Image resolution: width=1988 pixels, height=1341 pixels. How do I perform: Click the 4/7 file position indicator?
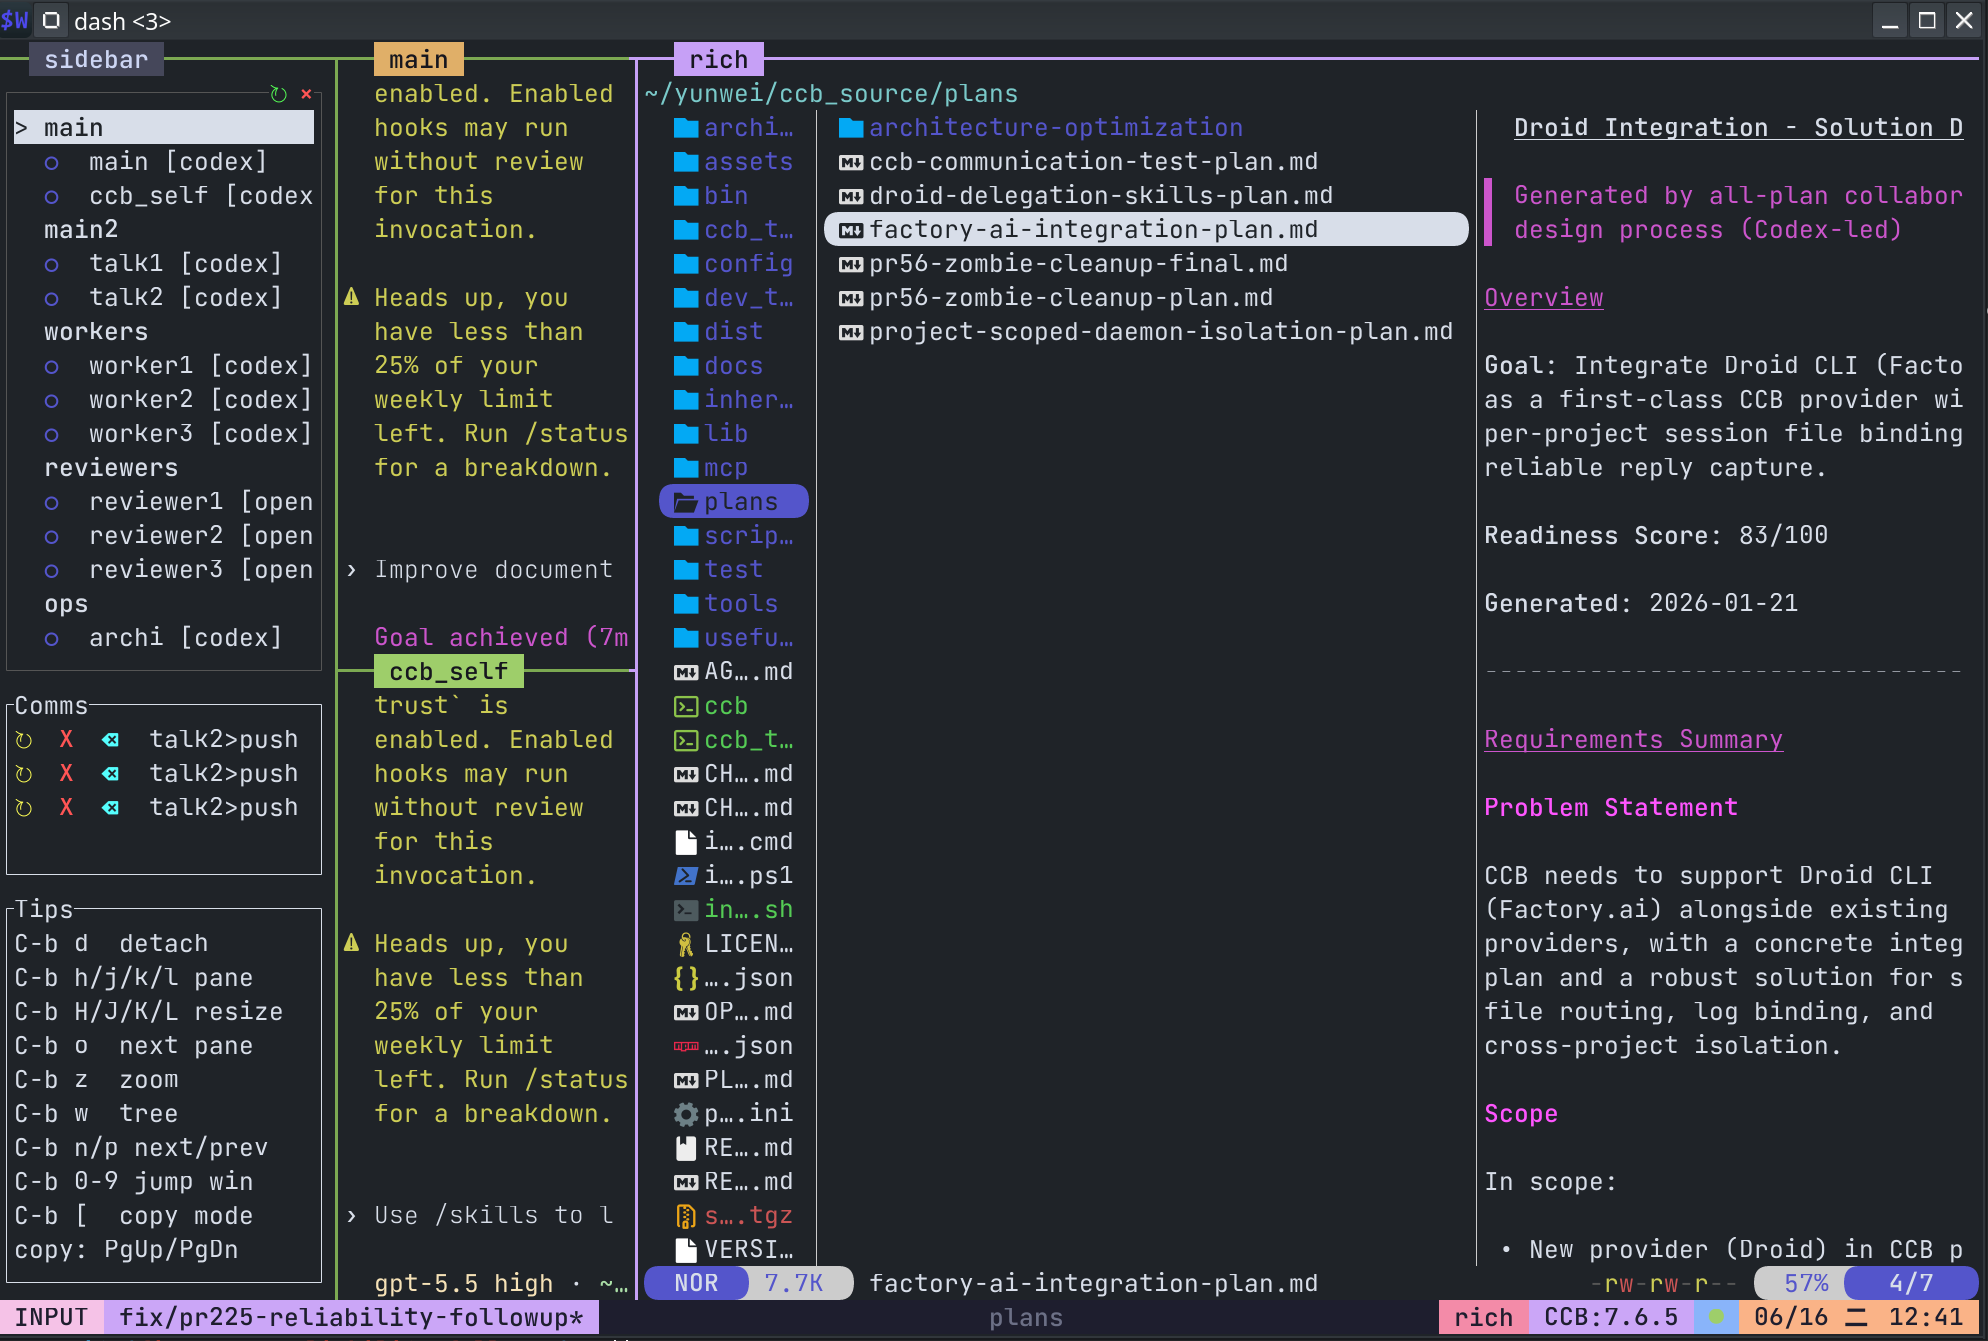1911,1283
